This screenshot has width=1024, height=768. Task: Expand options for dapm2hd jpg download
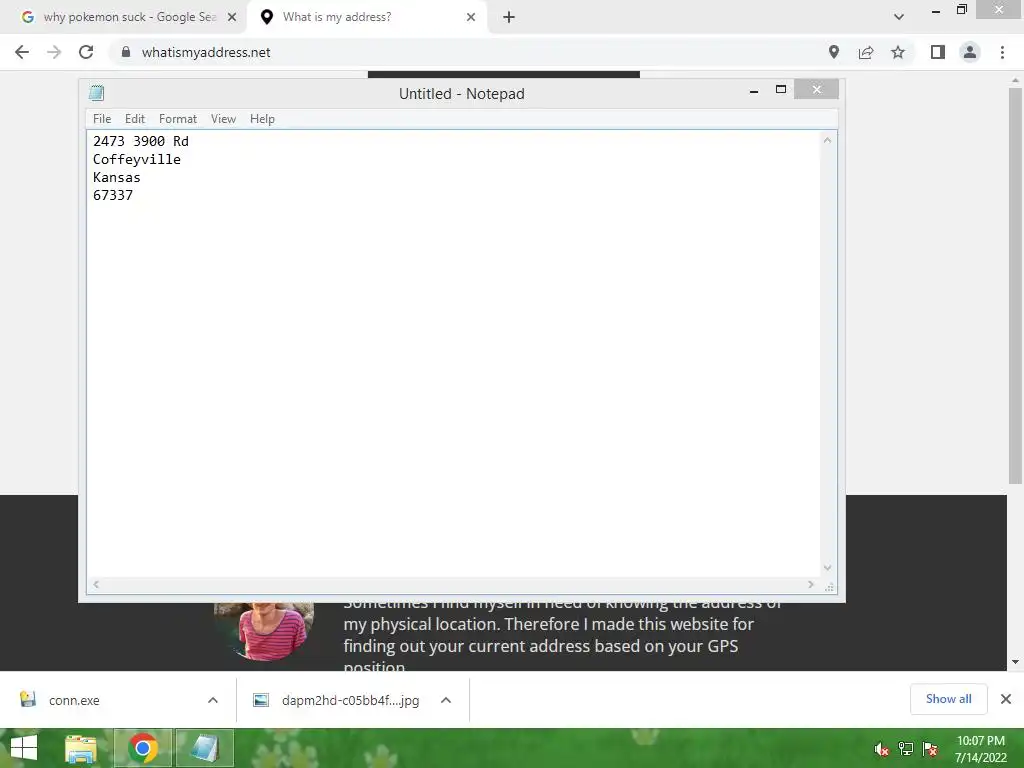pyautogui.click(x=446, y=700)
